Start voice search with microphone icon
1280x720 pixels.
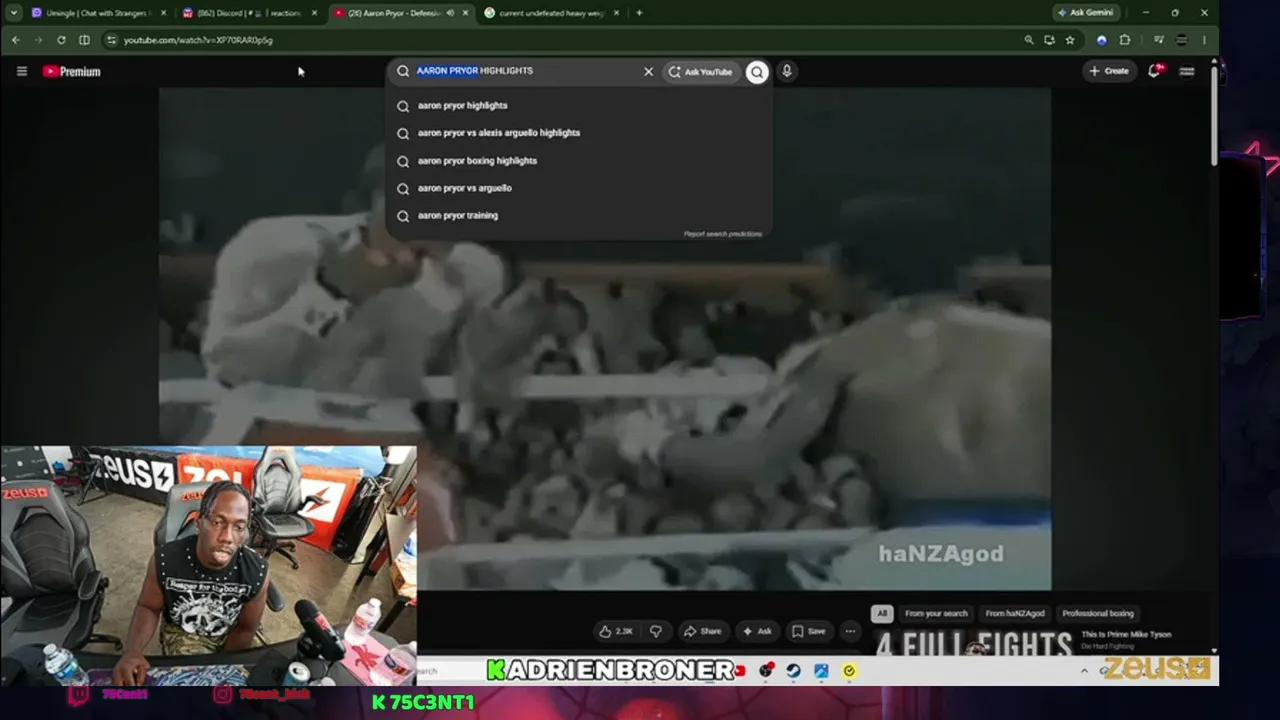[x=787, y=71]
